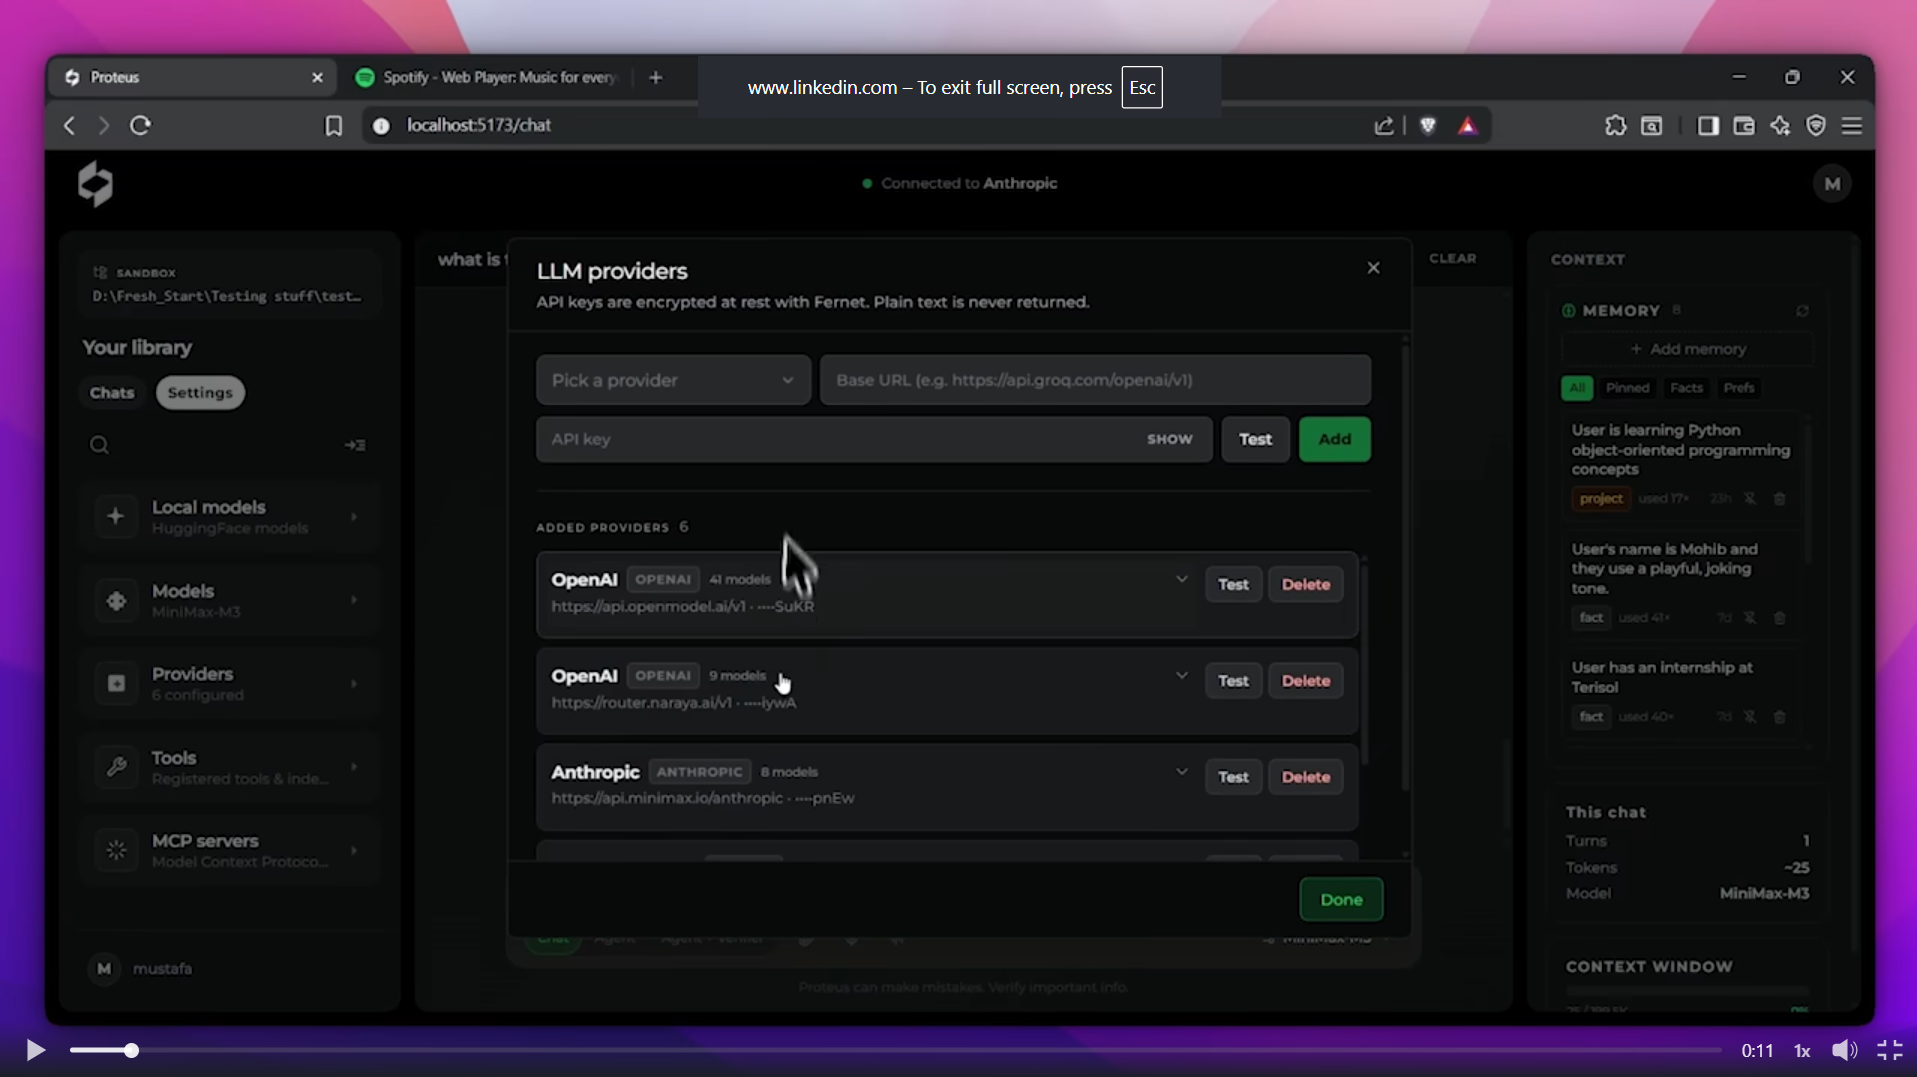This screenshot has width=1917, height=1077.
Task: Toggle pin on the Python learning memory
Action: (1750, 499)
